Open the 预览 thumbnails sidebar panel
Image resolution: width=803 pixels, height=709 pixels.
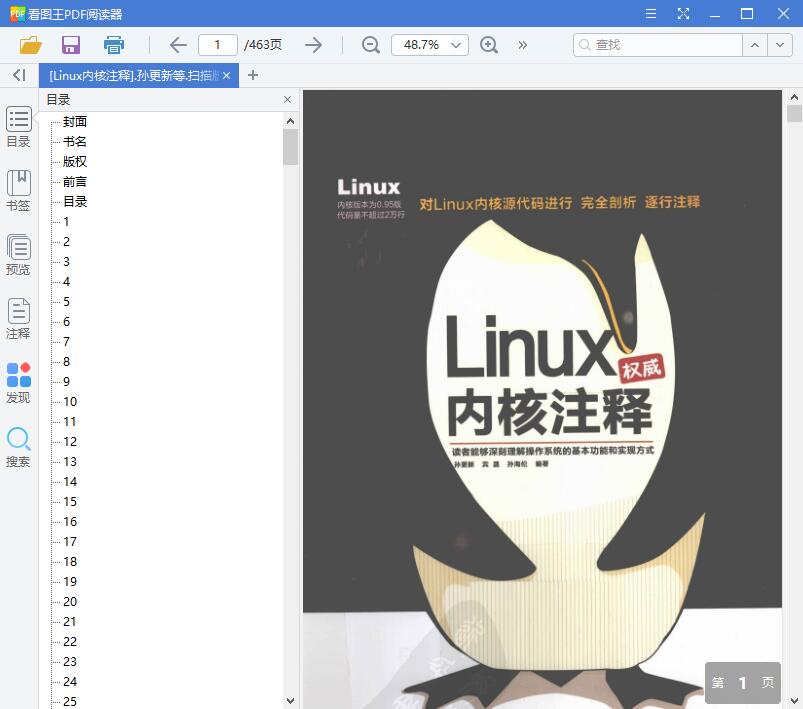click(x=18, y=255)
